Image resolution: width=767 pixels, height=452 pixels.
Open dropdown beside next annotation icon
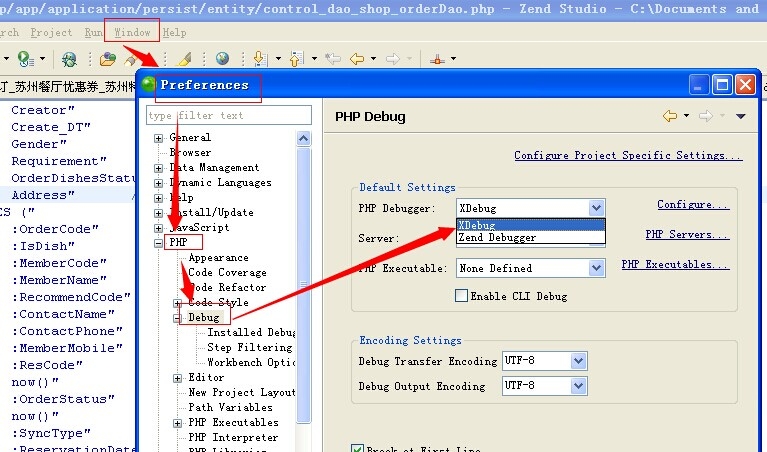278,59
